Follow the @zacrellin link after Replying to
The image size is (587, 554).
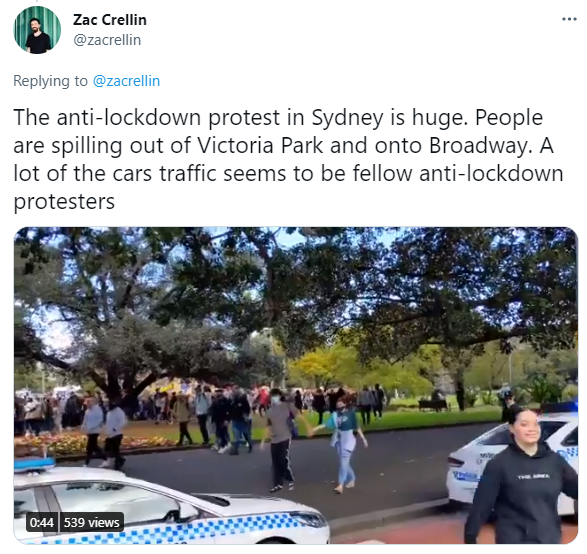[126, 81]
